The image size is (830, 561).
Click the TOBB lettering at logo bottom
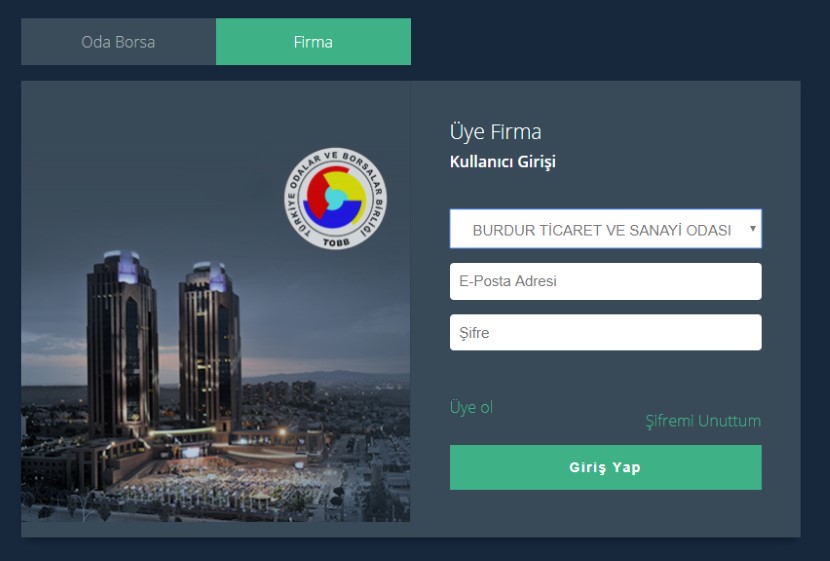point(336,242)
